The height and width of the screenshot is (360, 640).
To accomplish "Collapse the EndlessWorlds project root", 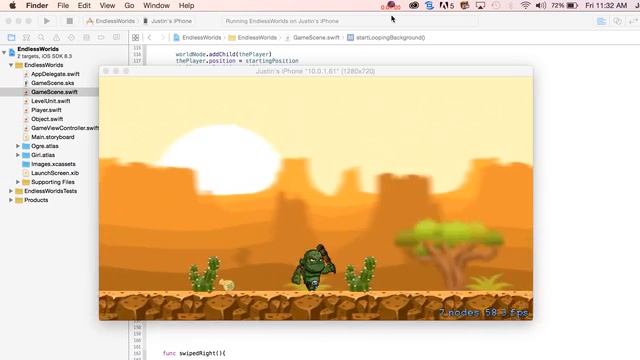I will 4,52.
